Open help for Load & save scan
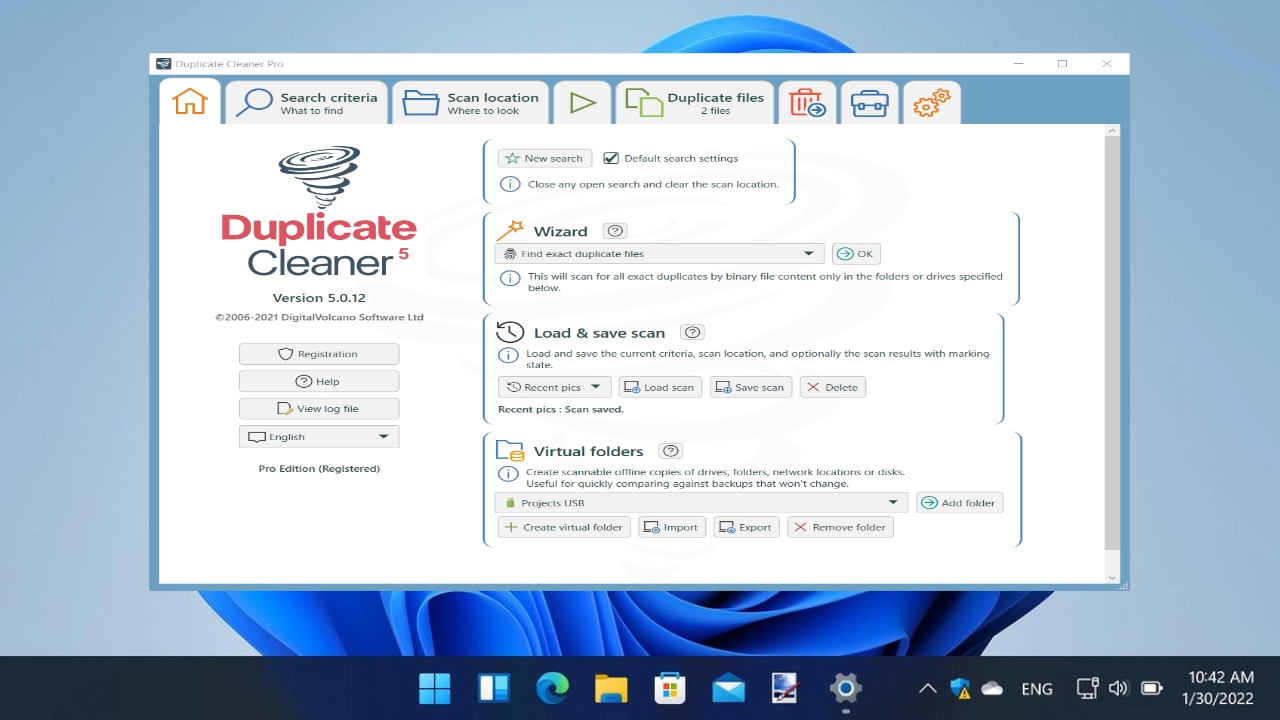 pos(692,332)
